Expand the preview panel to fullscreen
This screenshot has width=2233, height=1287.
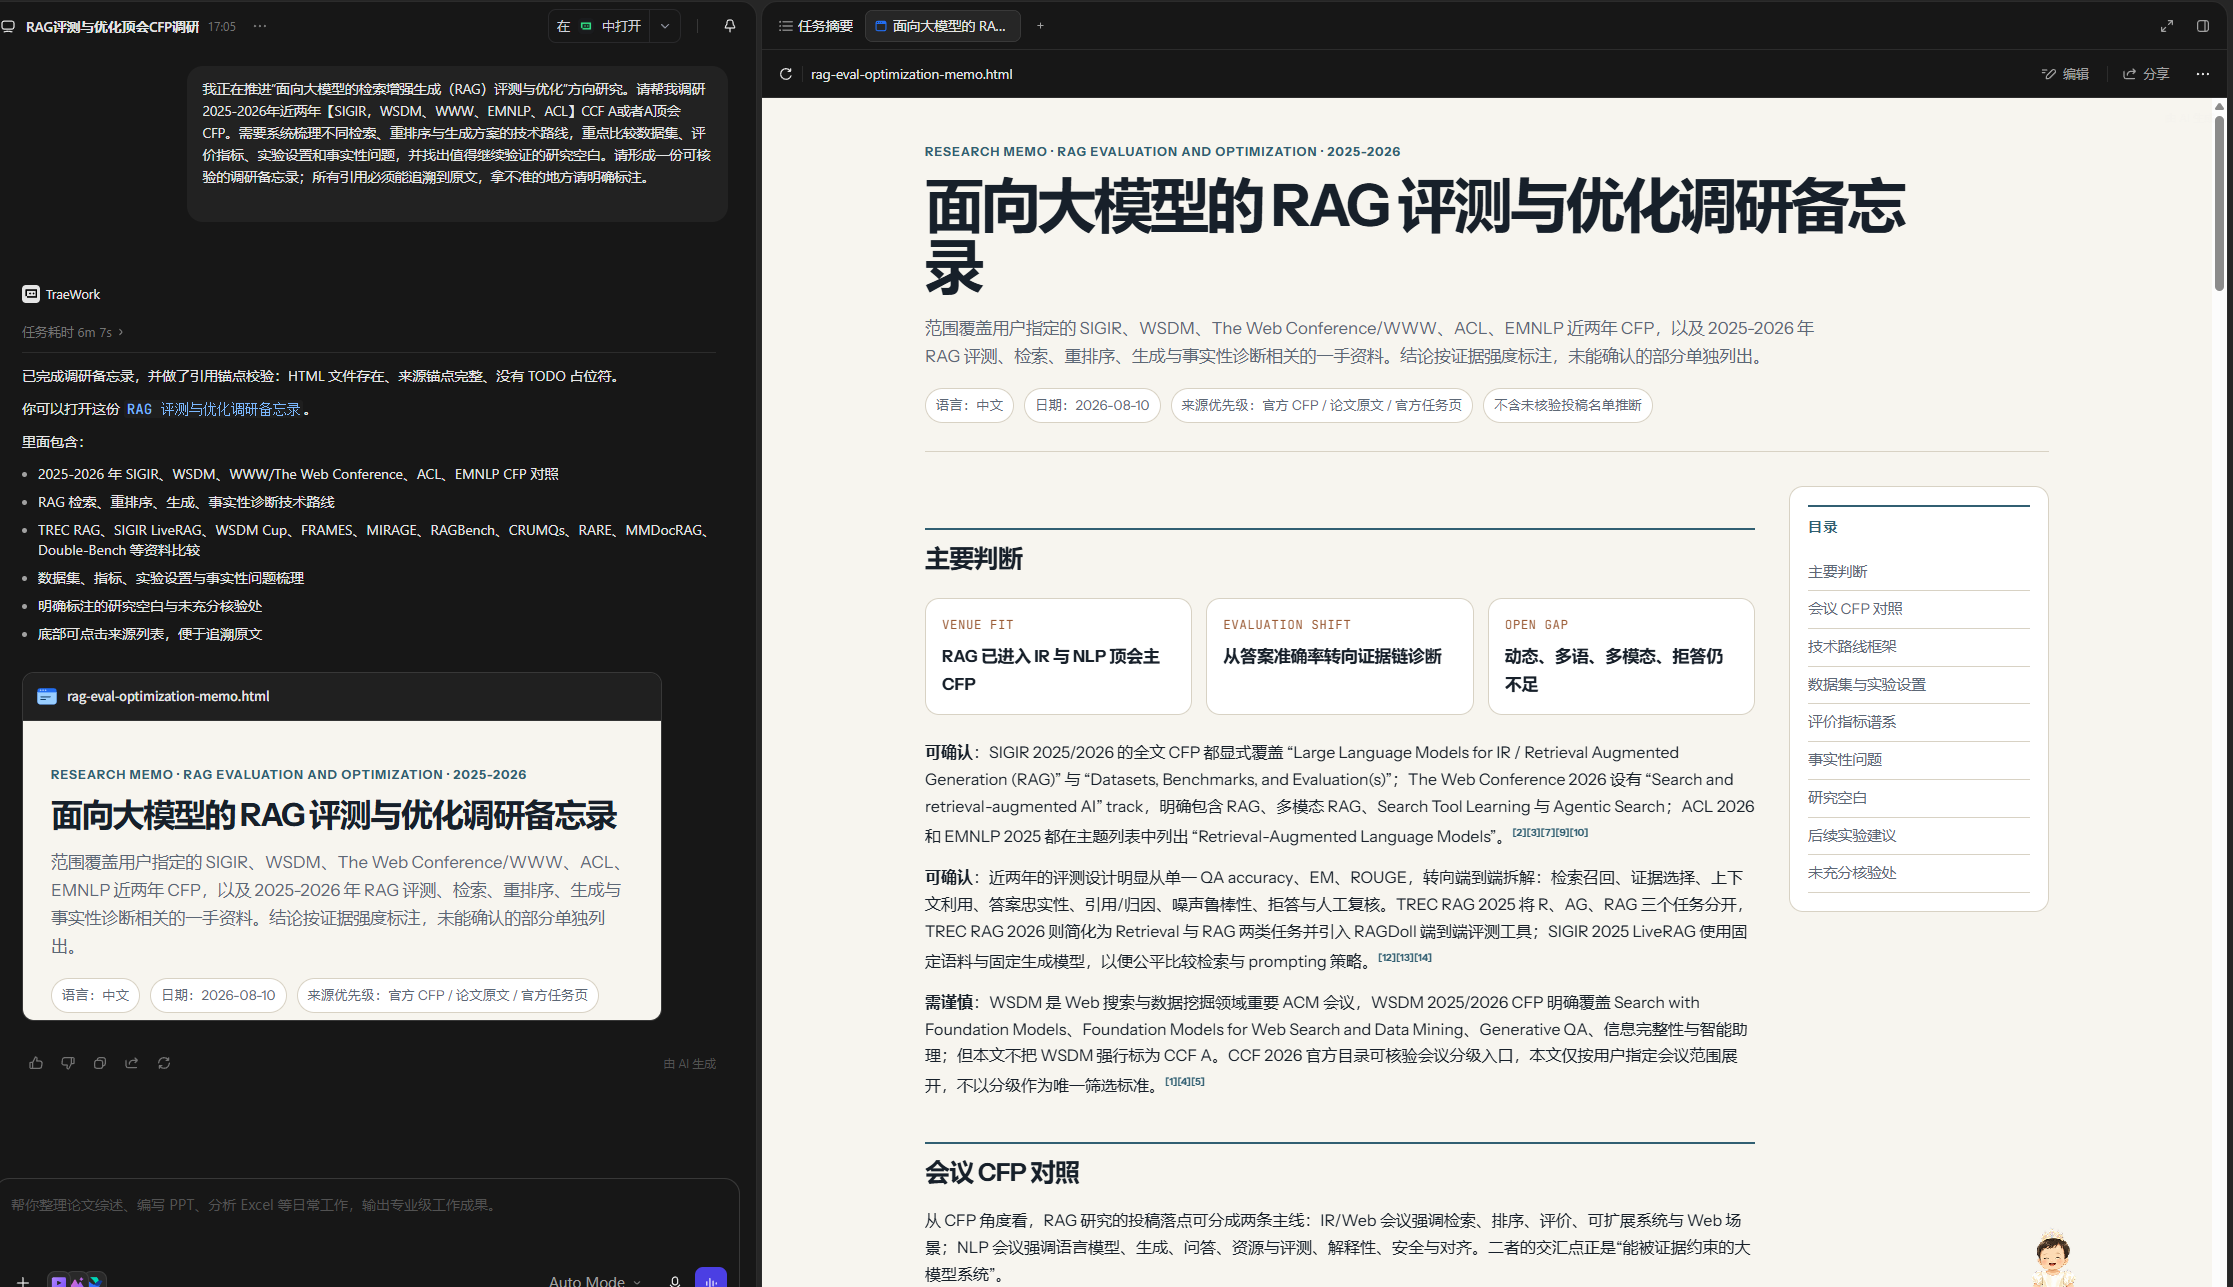2167,26
